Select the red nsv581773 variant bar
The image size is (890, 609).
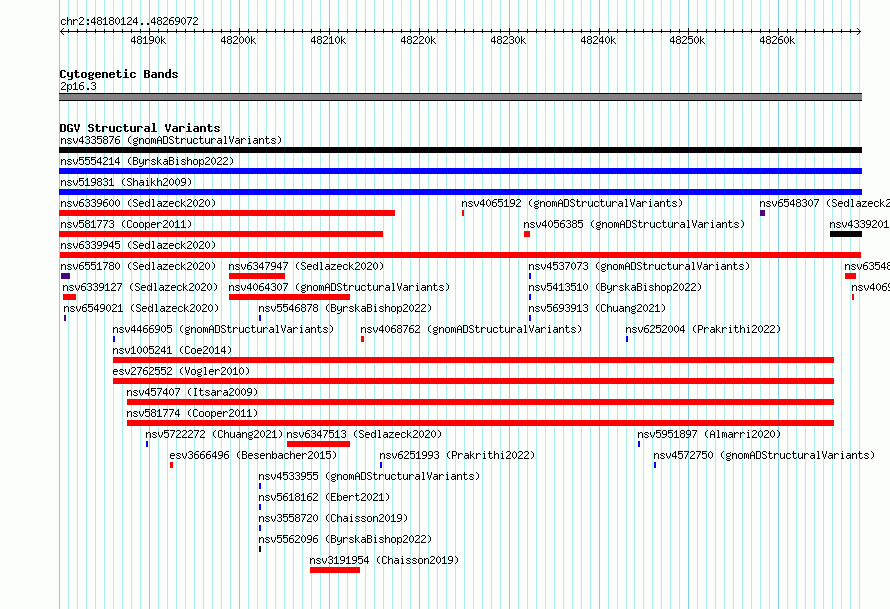[221, 234]
